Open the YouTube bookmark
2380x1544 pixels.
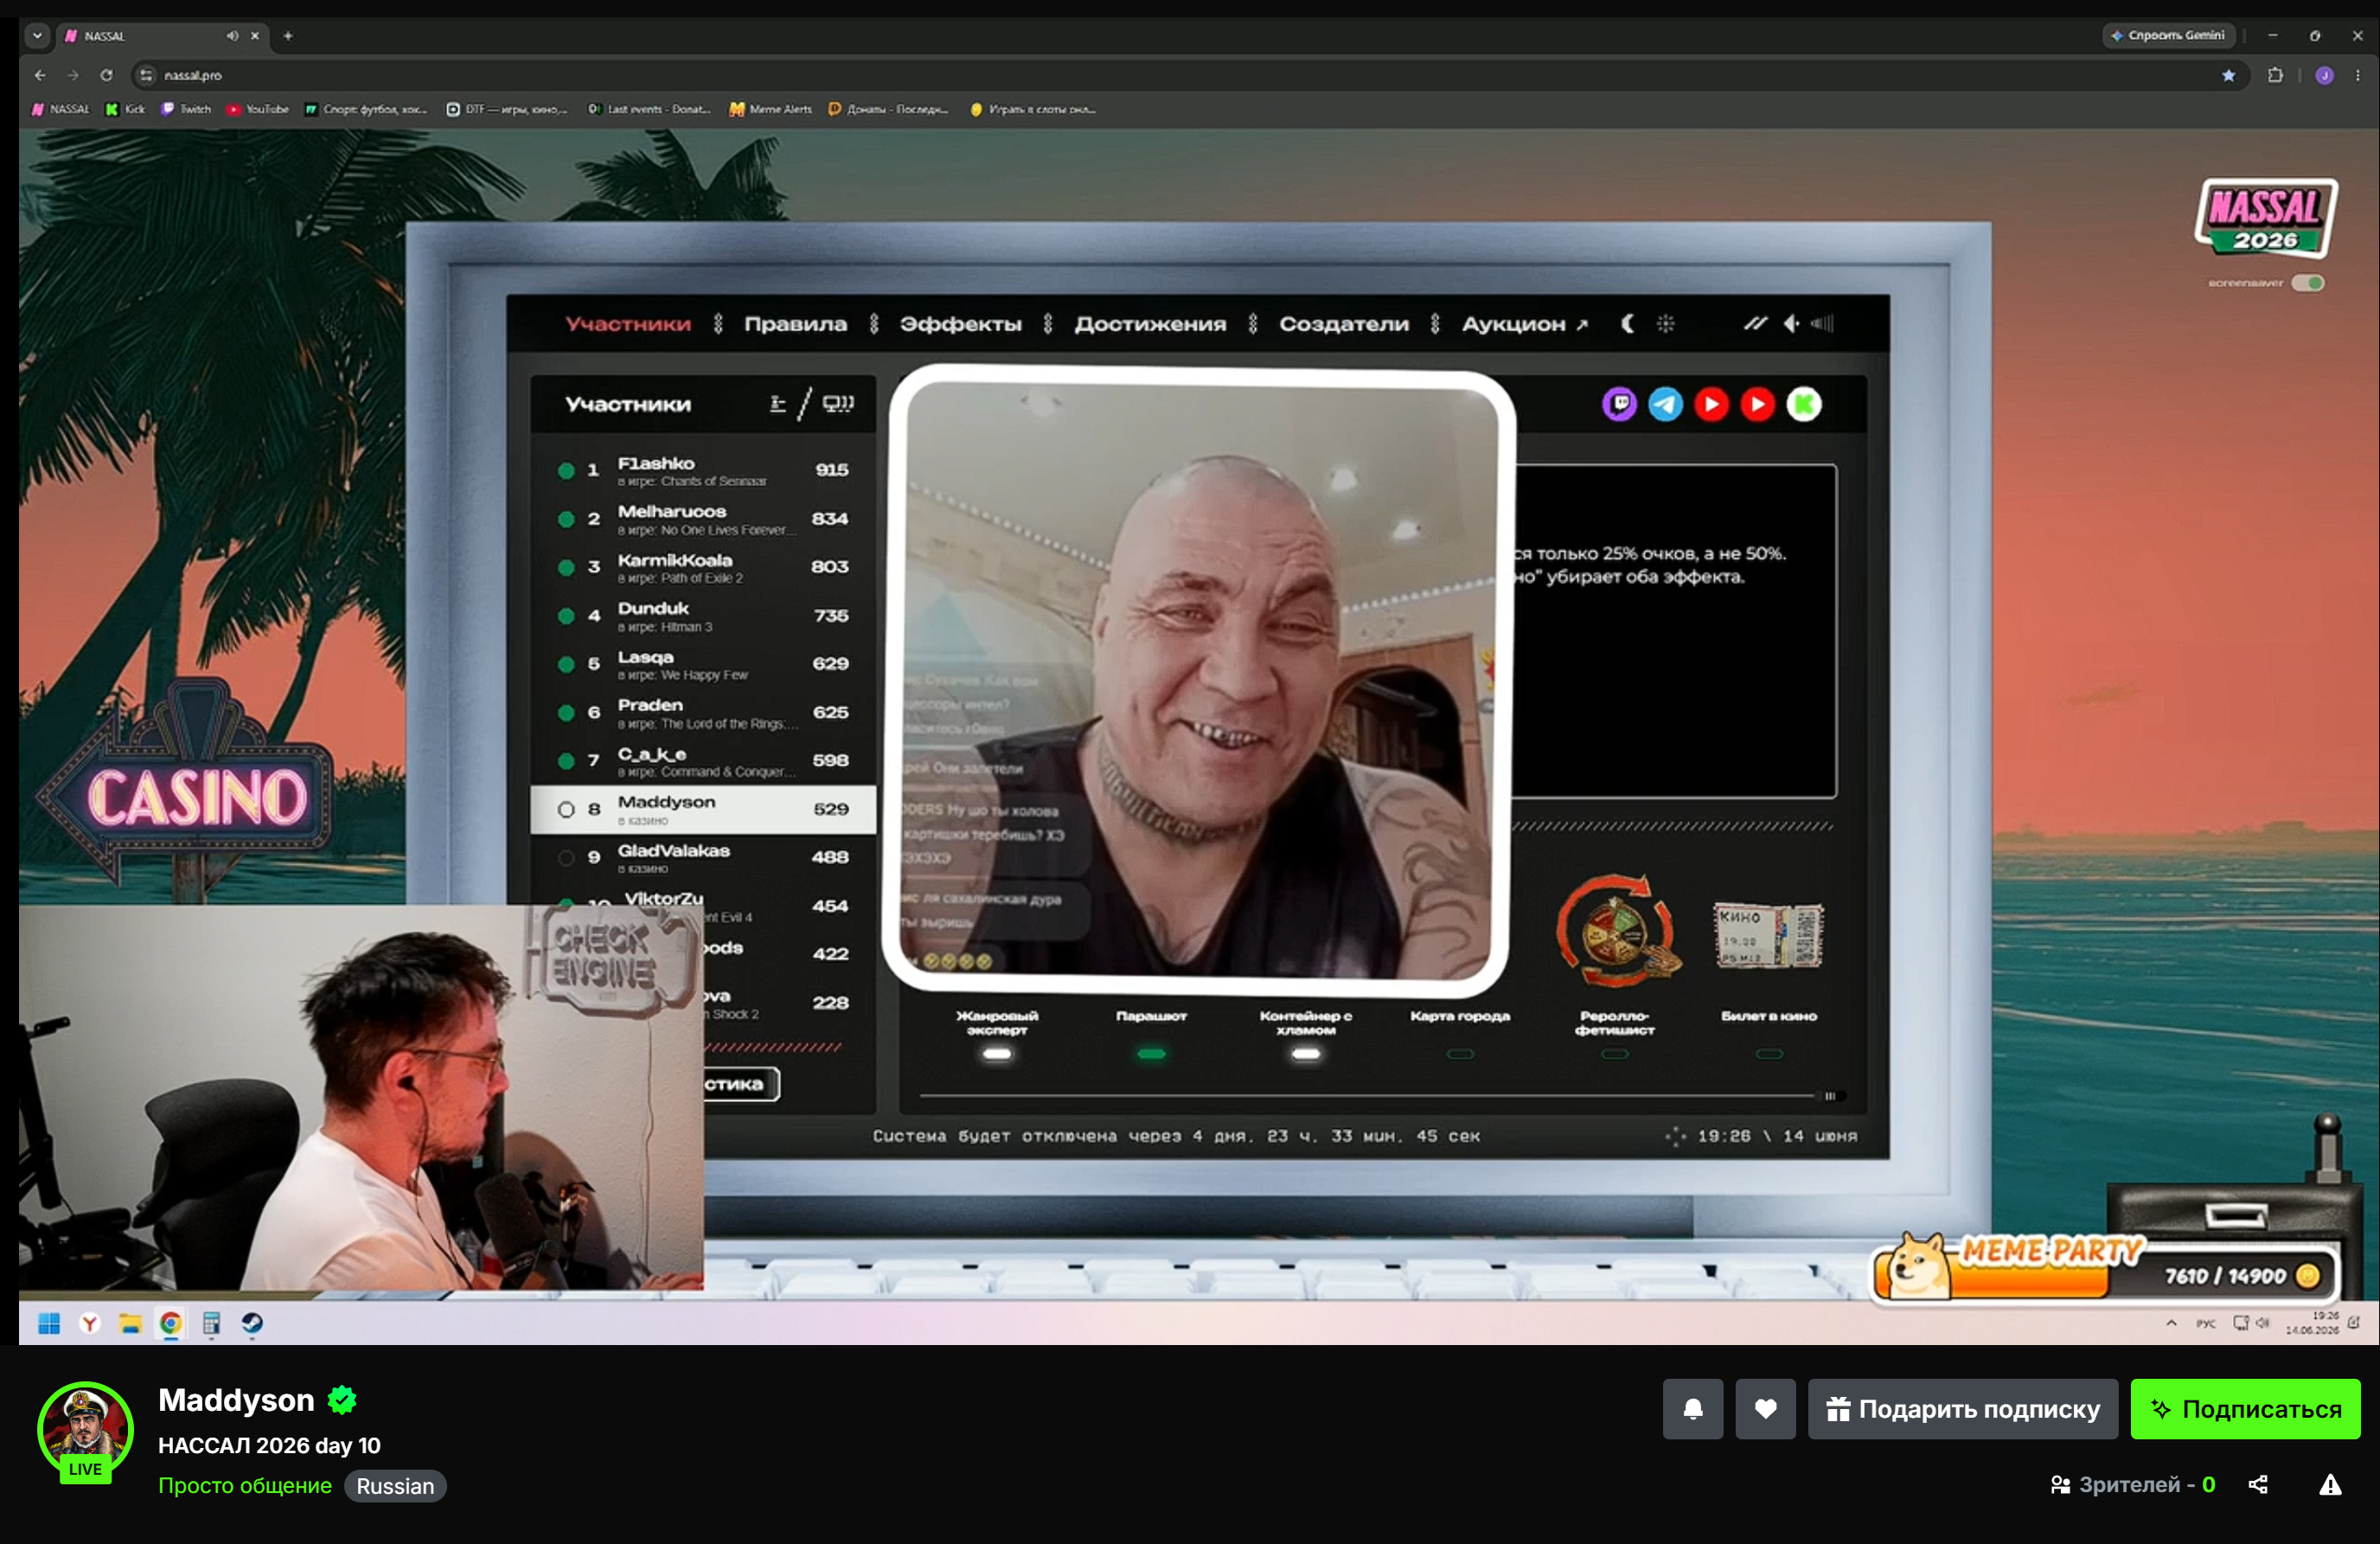coord(258,109)
